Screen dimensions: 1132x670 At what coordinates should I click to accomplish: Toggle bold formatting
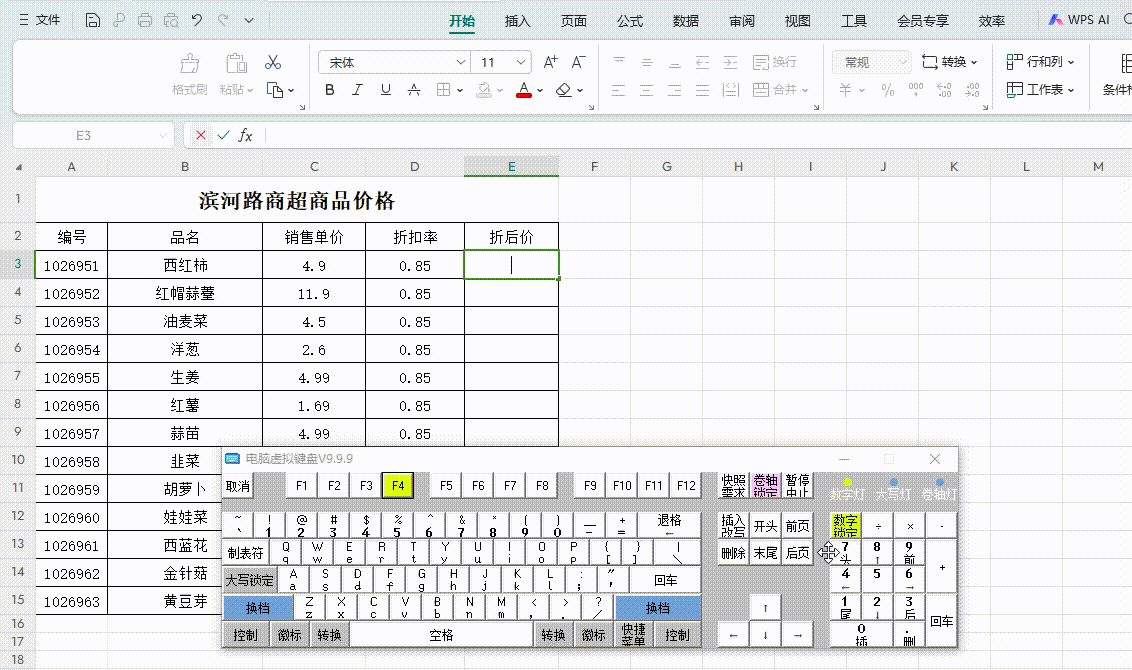(330, 90)
